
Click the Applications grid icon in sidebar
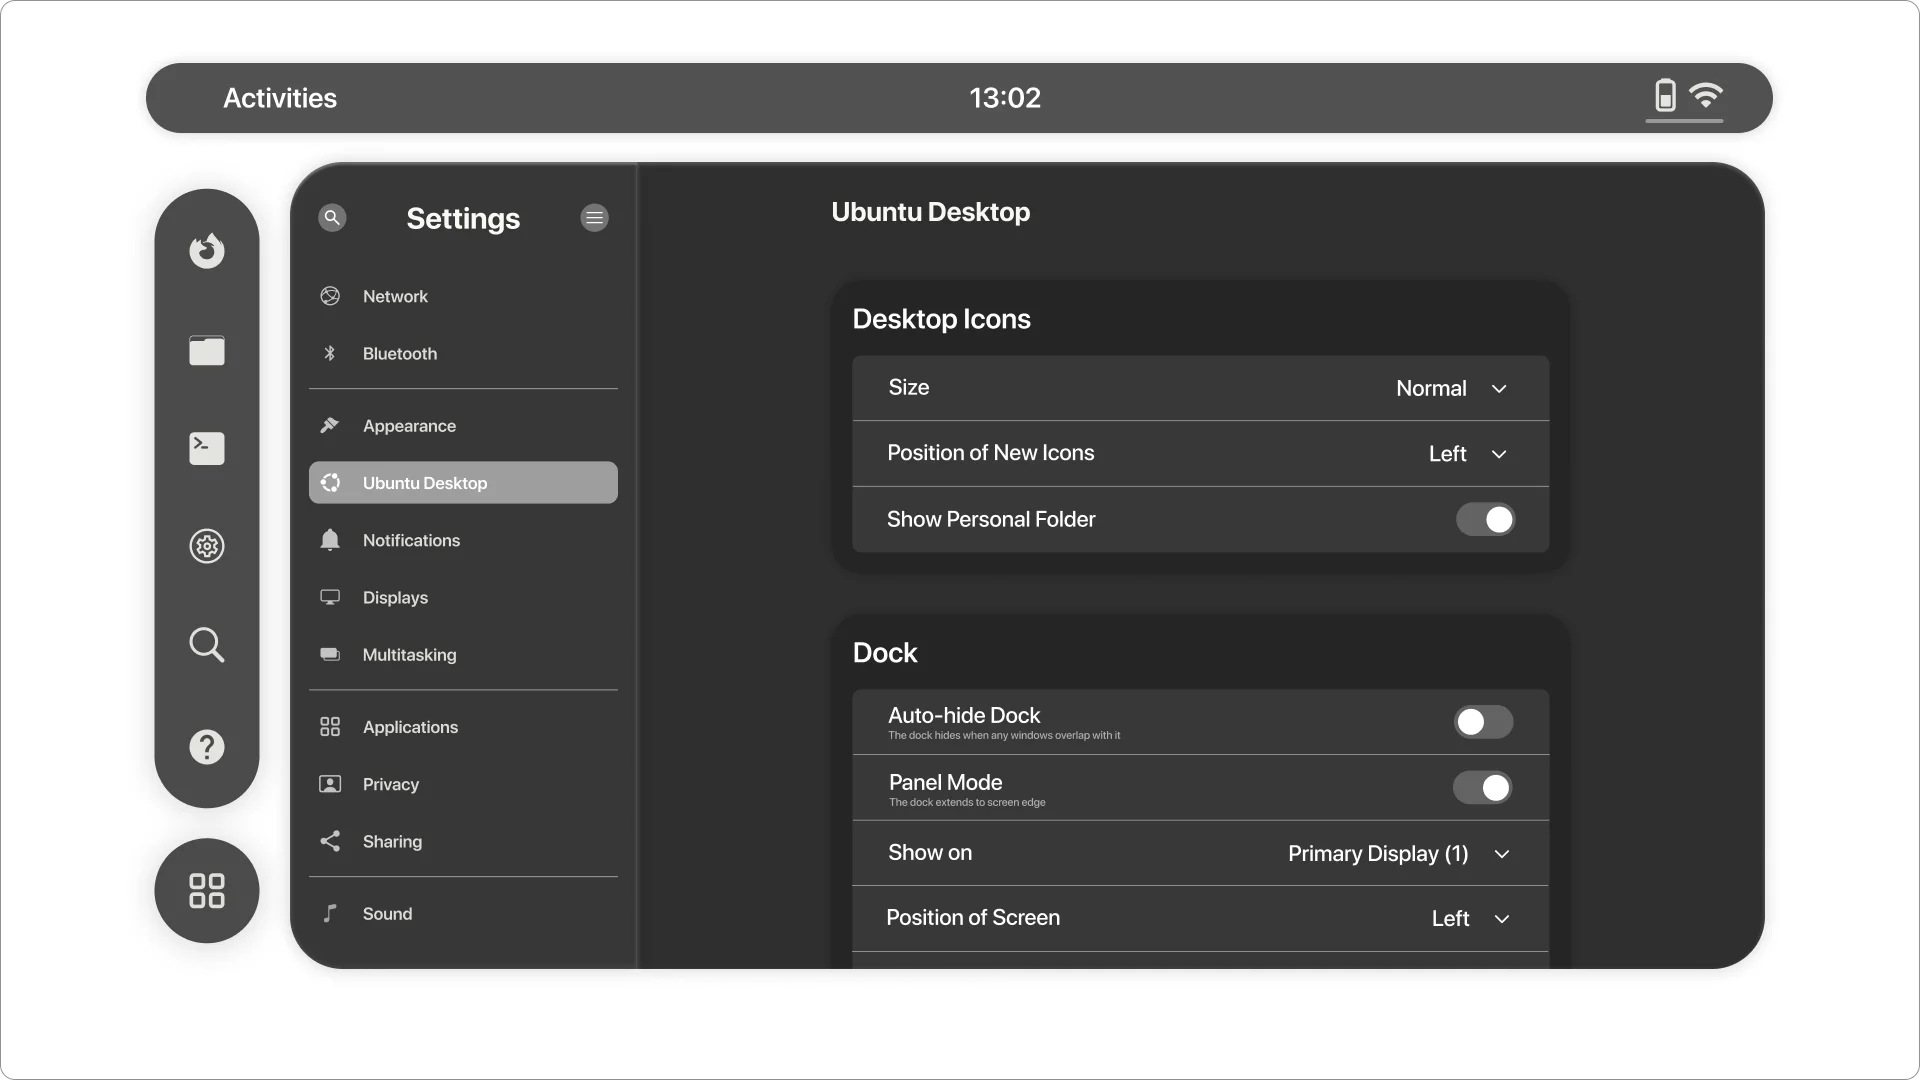click(330, 727)
